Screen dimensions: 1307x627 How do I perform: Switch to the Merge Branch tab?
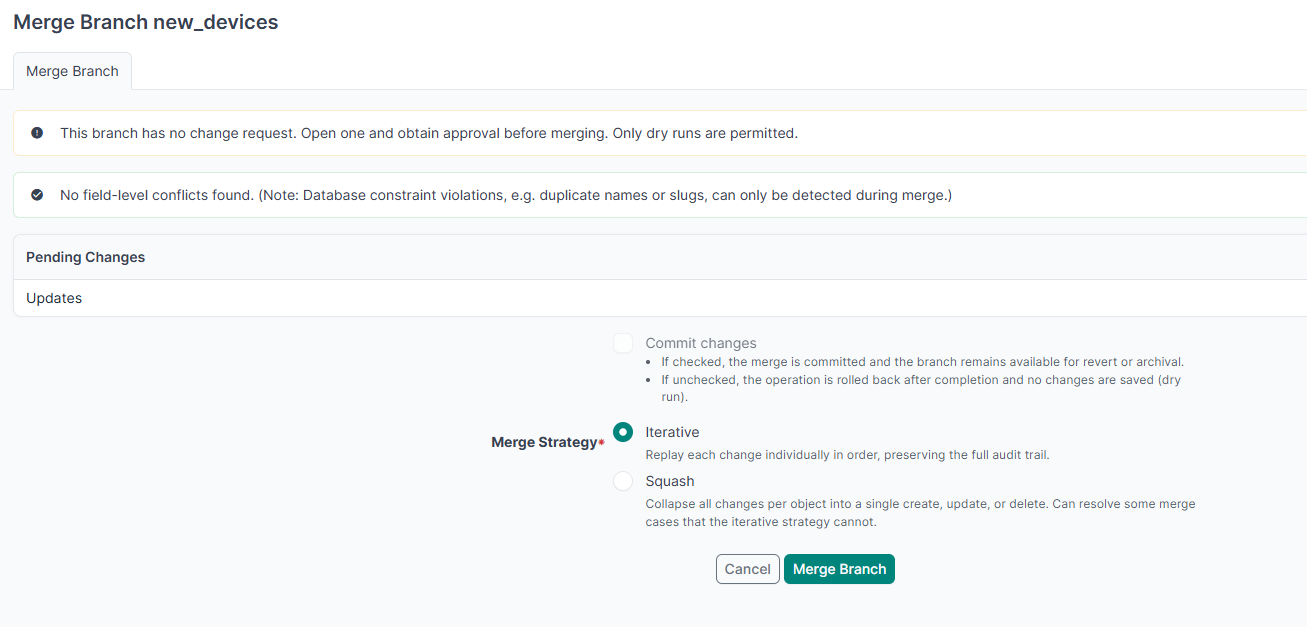72,71
